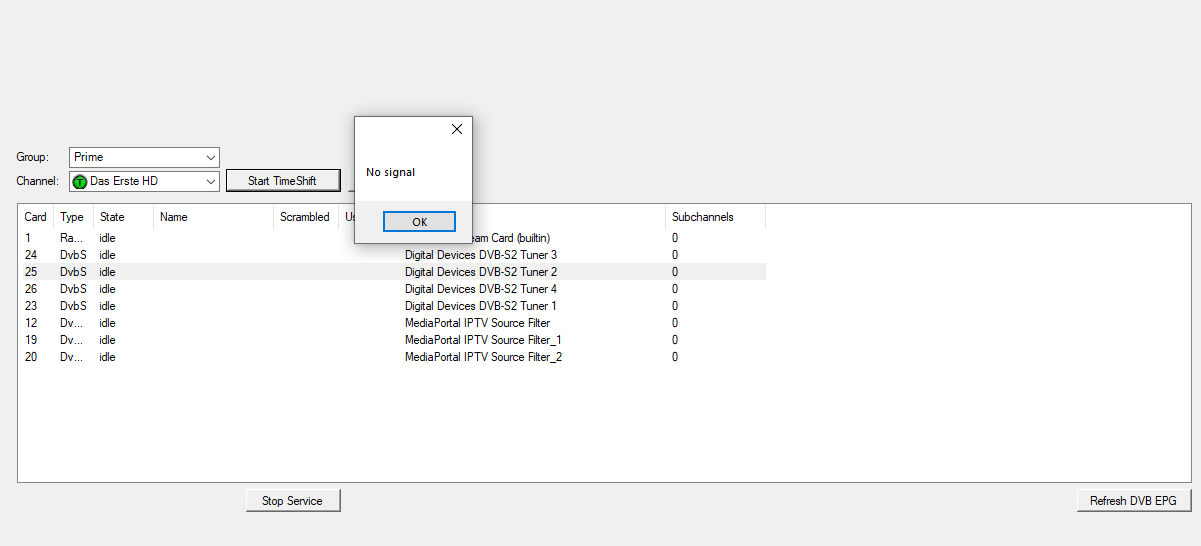Expand the Channel dropdown list
Image resolution: width=1201 pixels, height=546 pixels.
(x=210, y=182)
